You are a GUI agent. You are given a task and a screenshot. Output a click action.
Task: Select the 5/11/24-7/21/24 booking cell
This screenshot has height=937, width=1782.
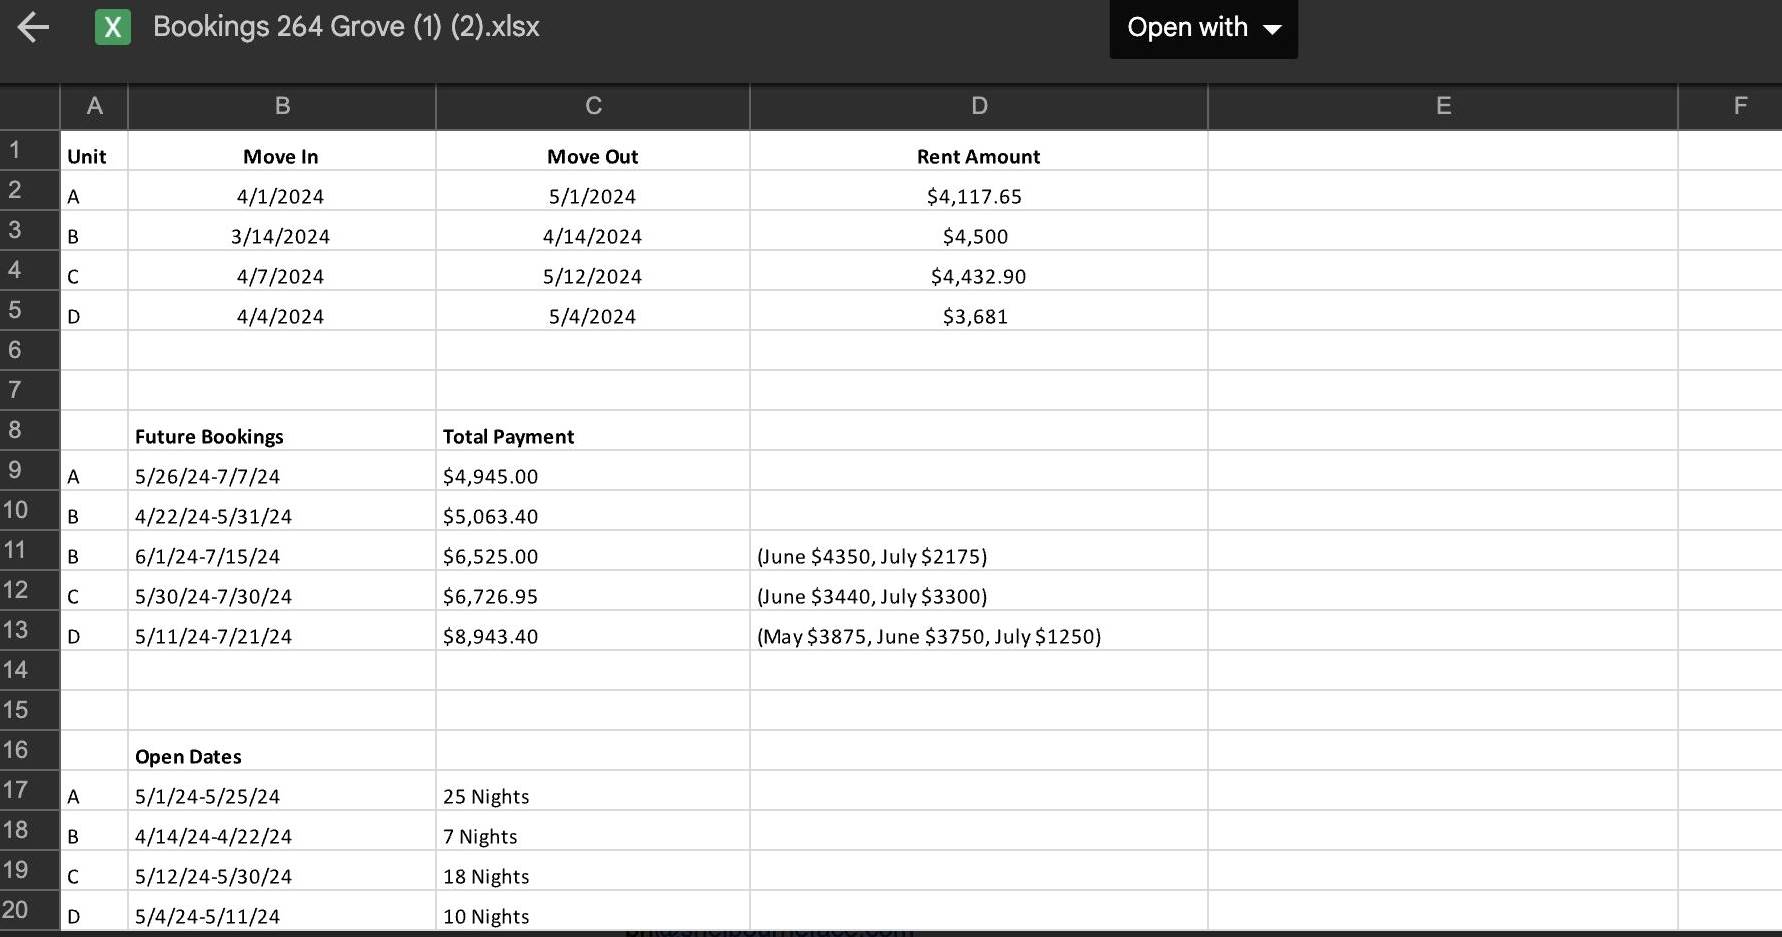tap(282, 631)
